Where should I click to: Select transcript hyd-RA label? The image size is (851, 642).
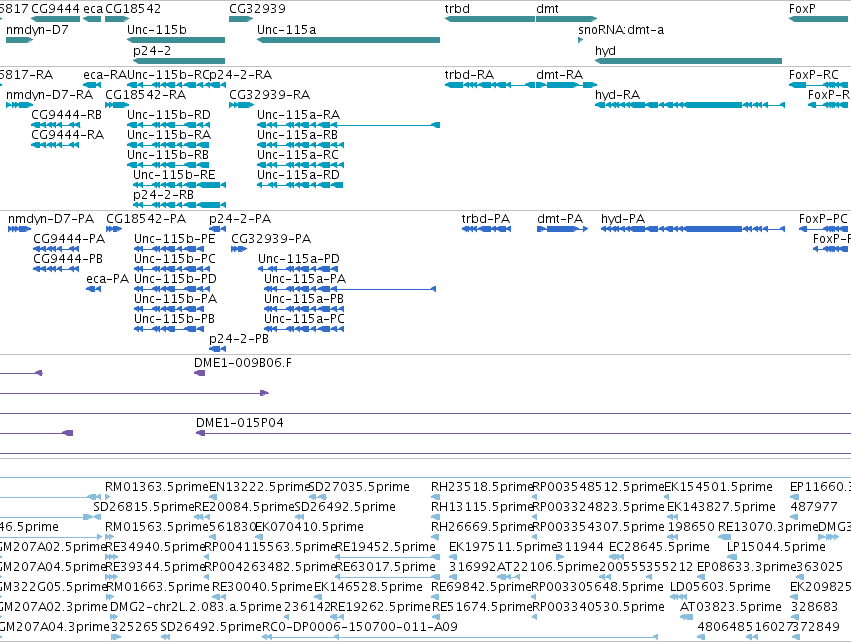[618, 95]
